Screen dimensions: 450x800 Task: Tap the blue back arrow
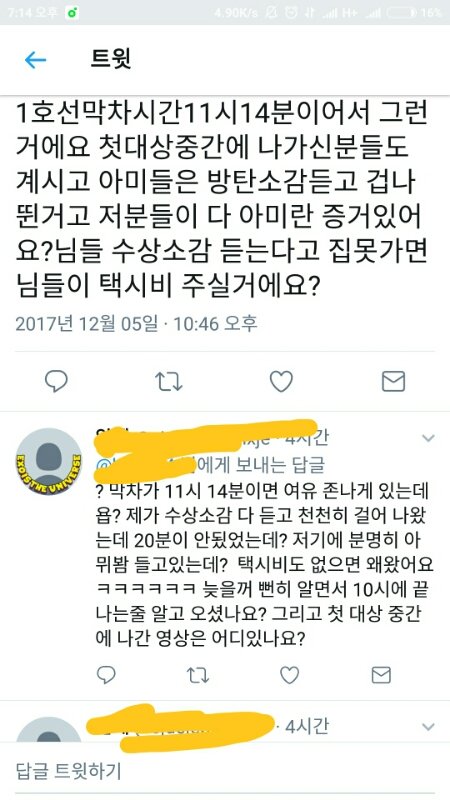point(35,60)
